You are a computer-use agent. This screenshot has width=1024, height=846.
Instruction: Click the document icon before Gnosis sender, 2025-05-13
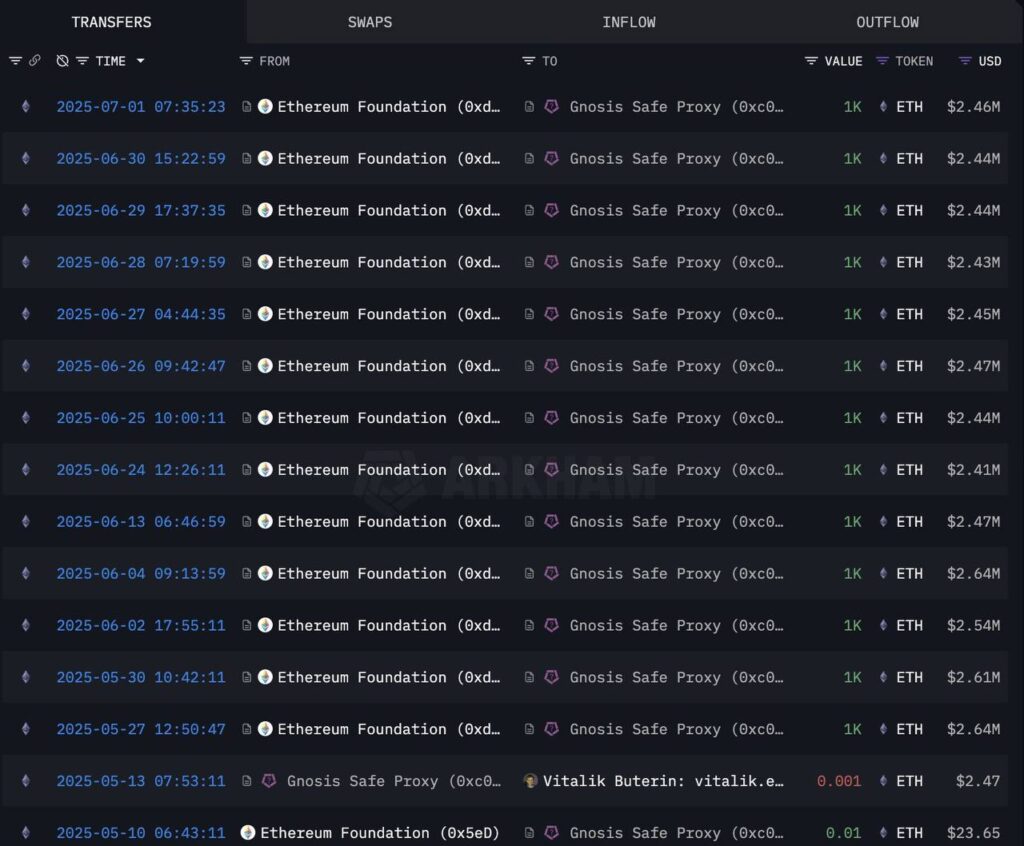247,781
